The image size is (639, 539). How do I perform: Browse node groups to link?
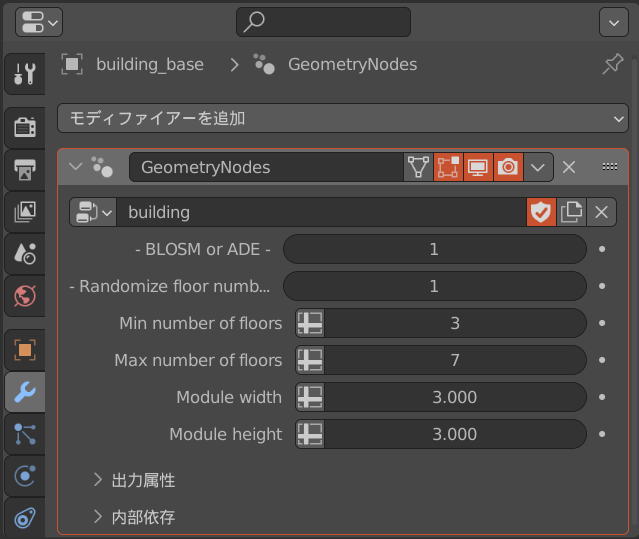pyautogui.click(x=93, y=212)
